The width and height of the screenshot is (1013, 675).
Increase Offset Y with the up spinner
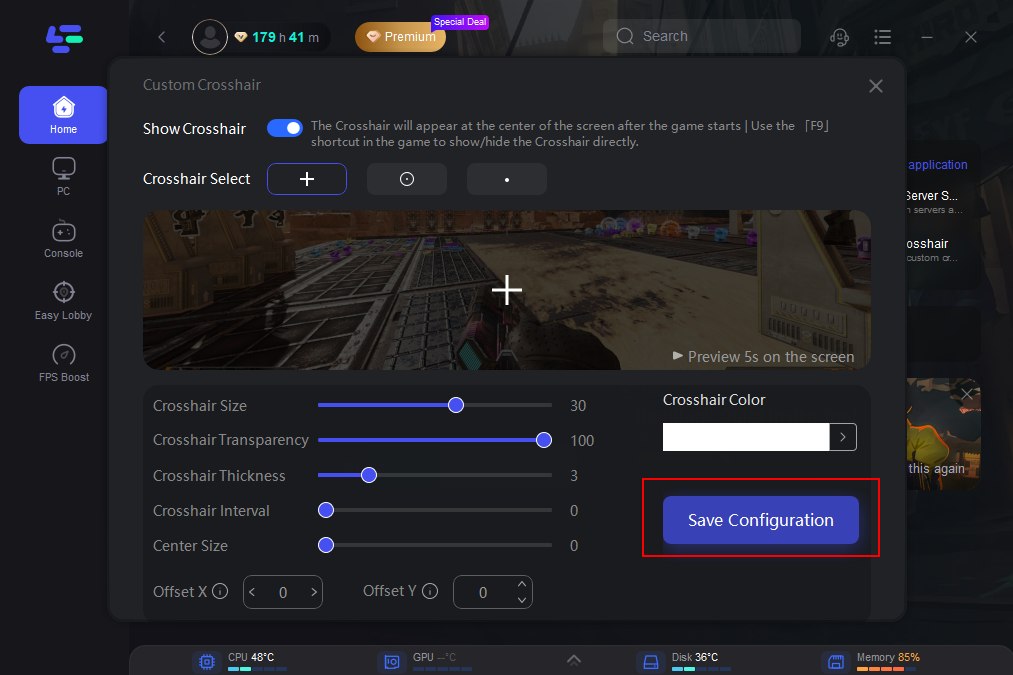coord(521,585)
